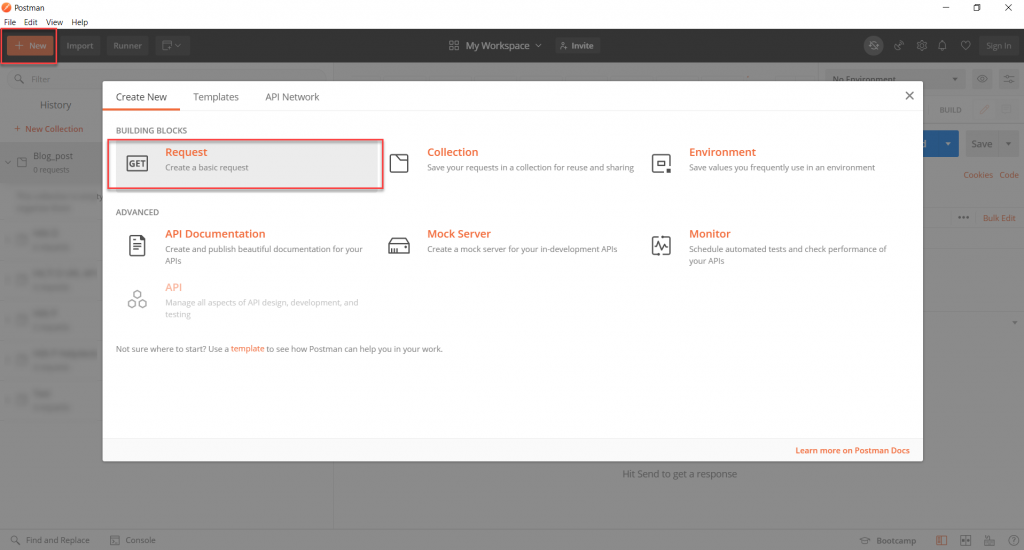
Task: Open the settings gear icon
Action: click(921, 46)
